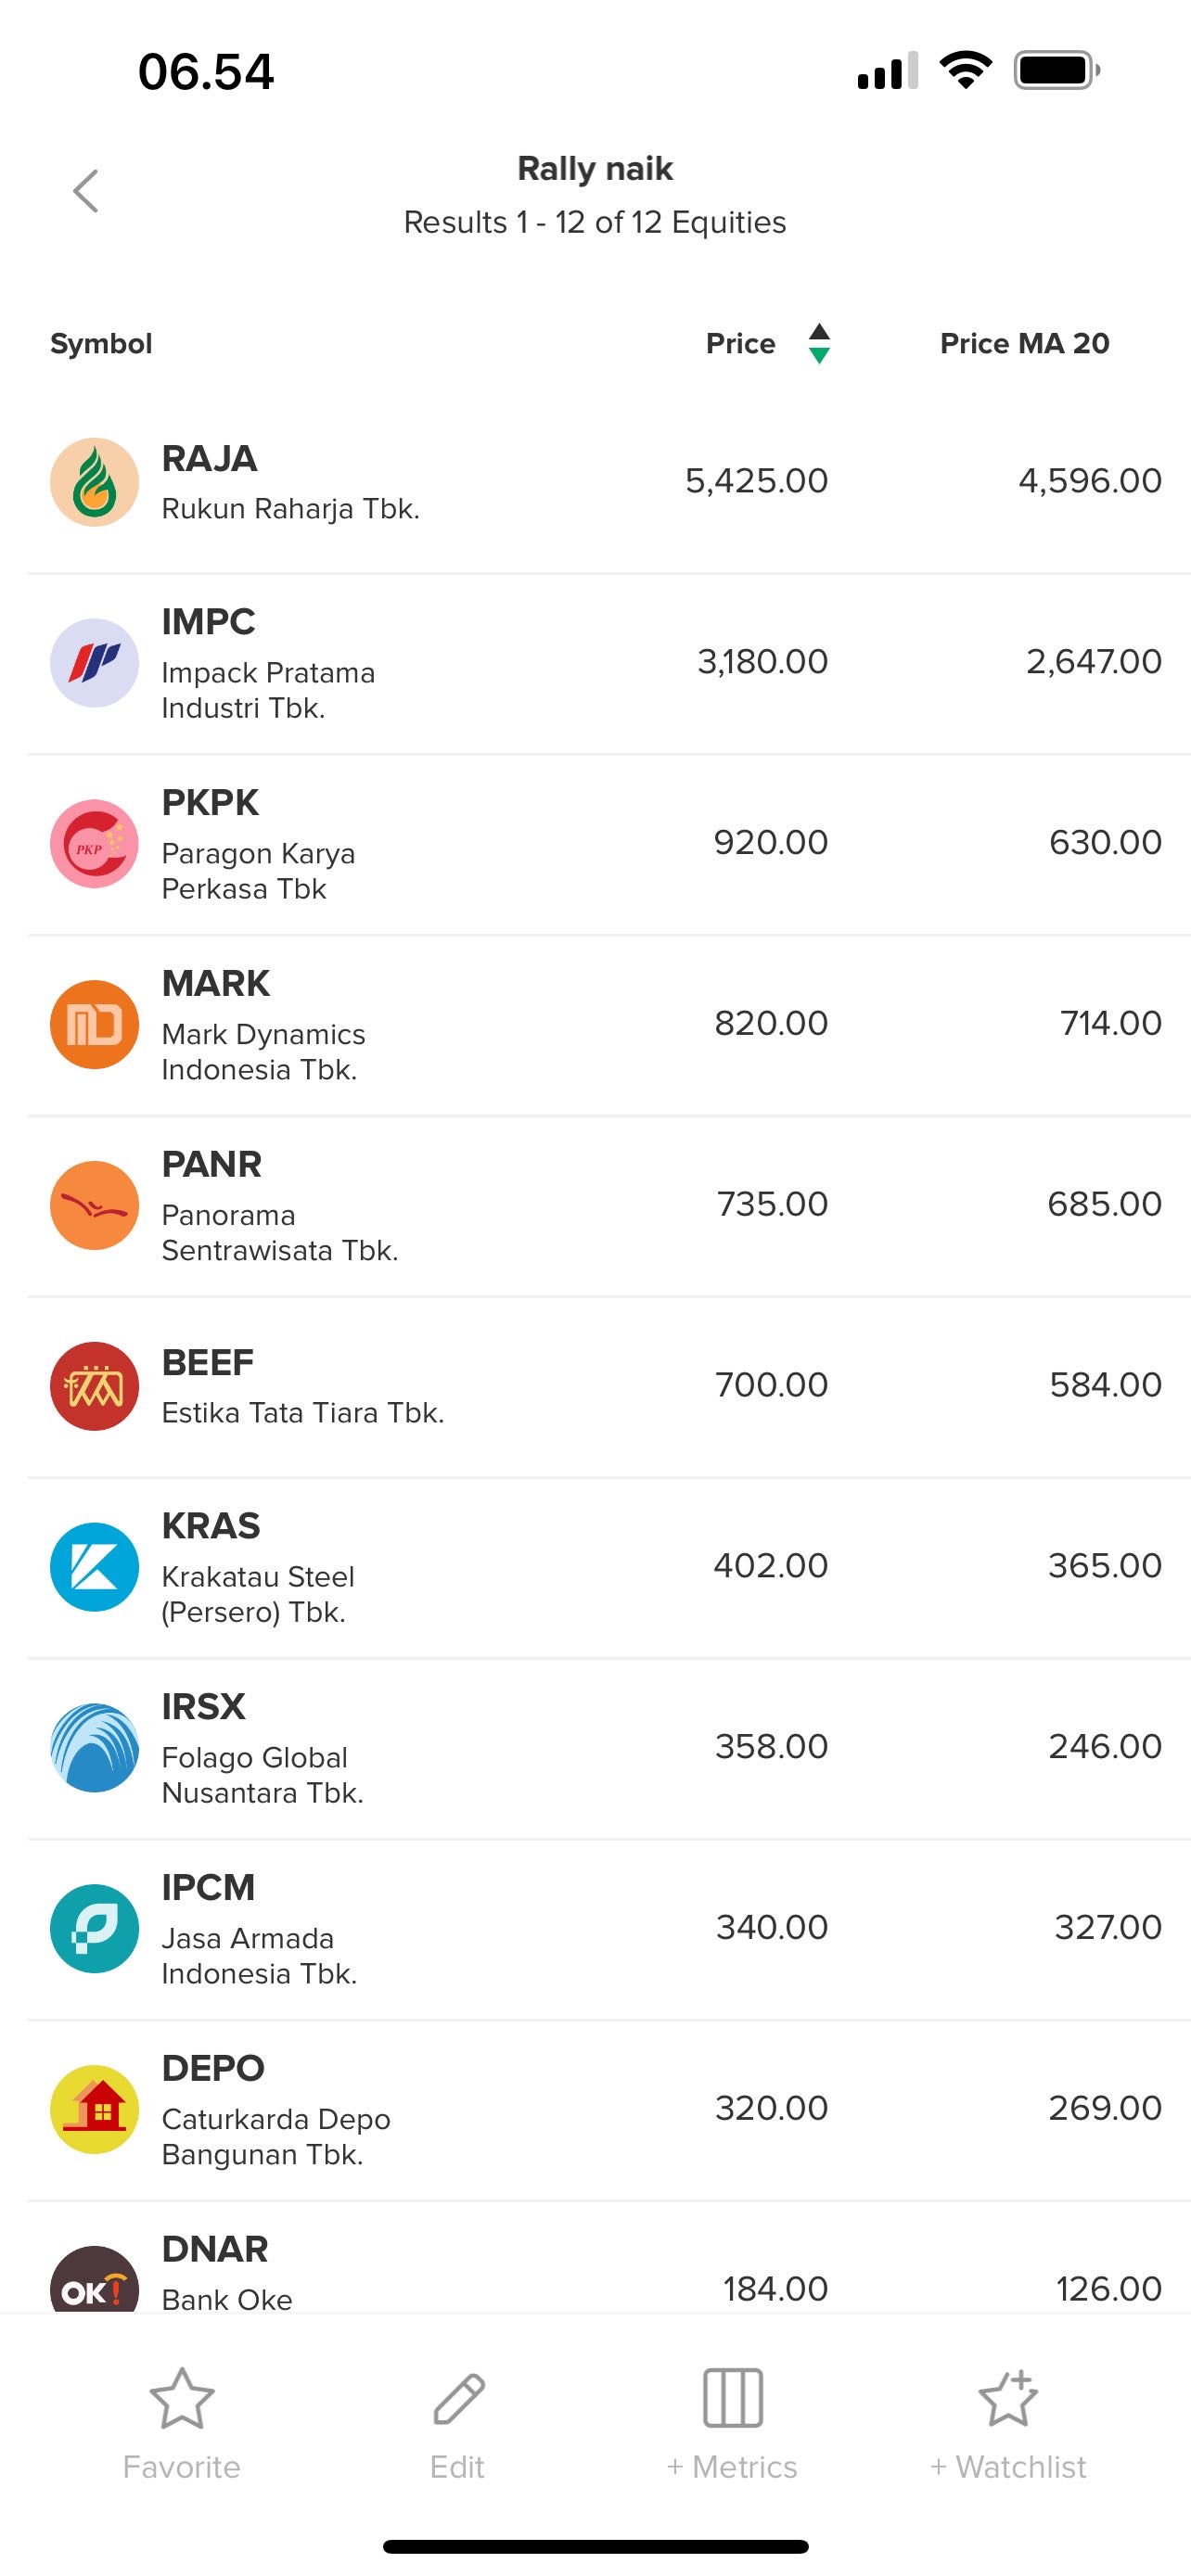Tap the back arrow chevron
This screenshot has height=2576, width=1191.
86,191
